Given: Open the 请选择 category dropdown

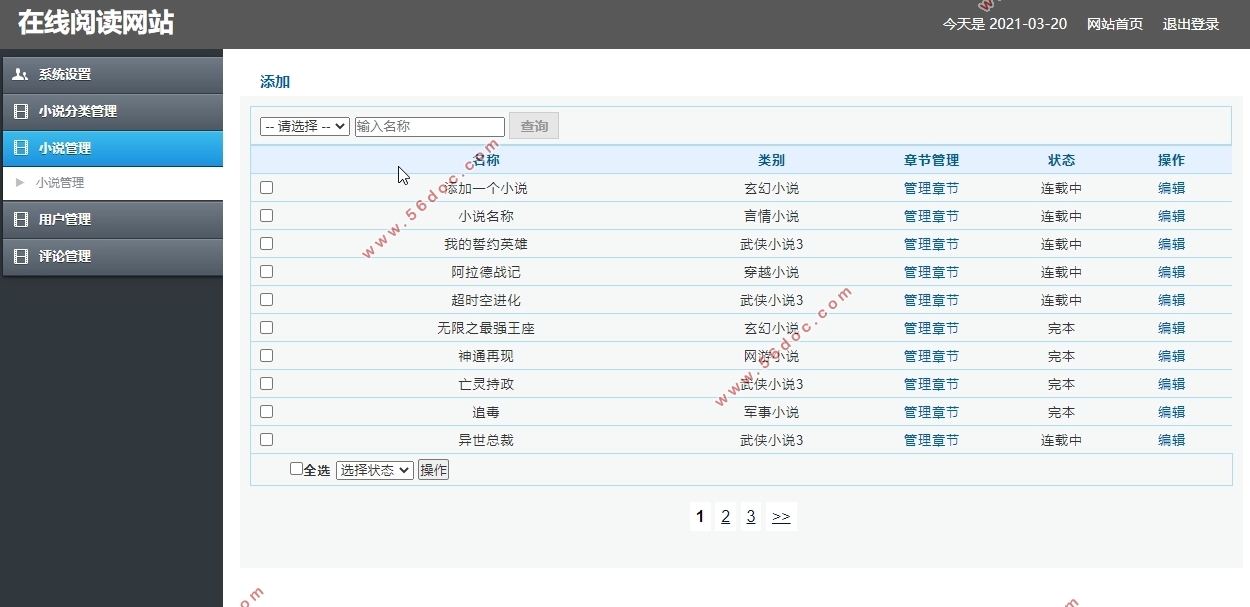Looking at the screenshot, I should [x=305, y=126].
